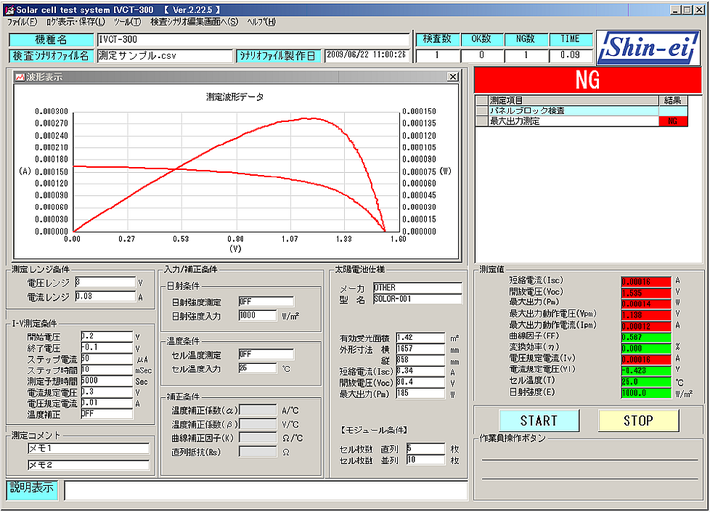The image size is (710, 512).
Task: Click the メーカ field showing OTHER
Action: pyautogui.click(x=417, y=288)
